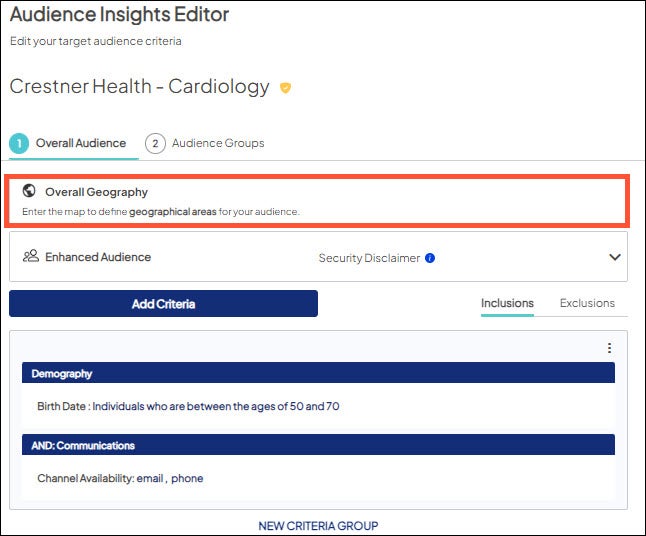This screenshot has width=646, height=536.
Task: Select the step 2 number circle
Action: coord(155,143)
